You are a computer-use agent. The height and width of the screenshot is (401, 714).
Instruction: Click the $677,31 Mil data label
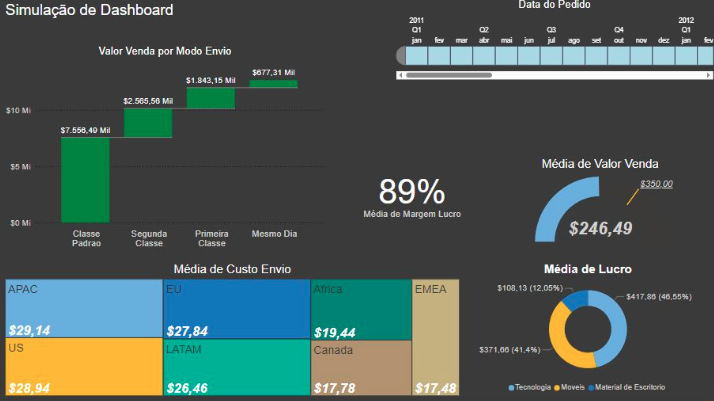point(273,73)
